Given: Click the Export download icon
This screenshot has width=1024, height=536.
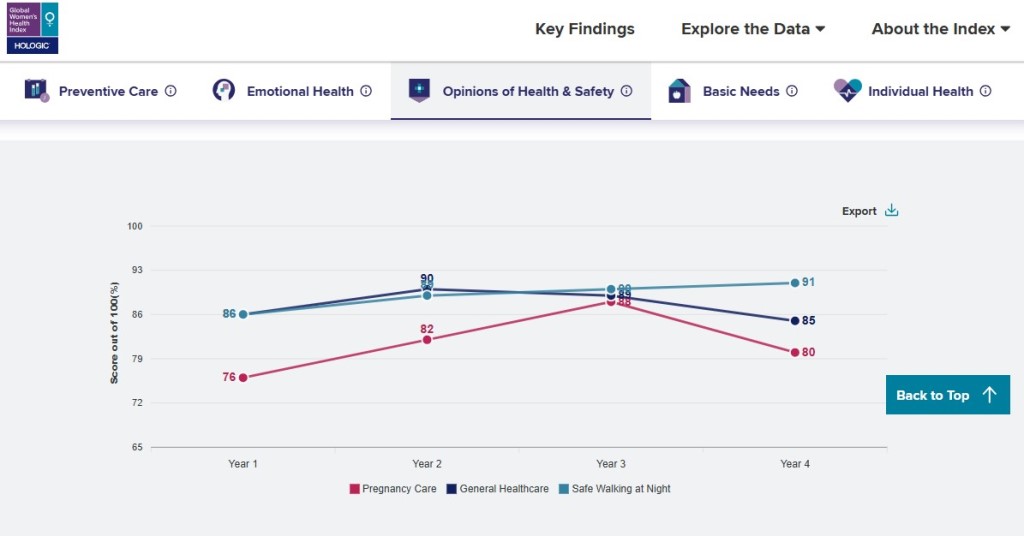Looking at the screenshot, I should pos(892,211).
